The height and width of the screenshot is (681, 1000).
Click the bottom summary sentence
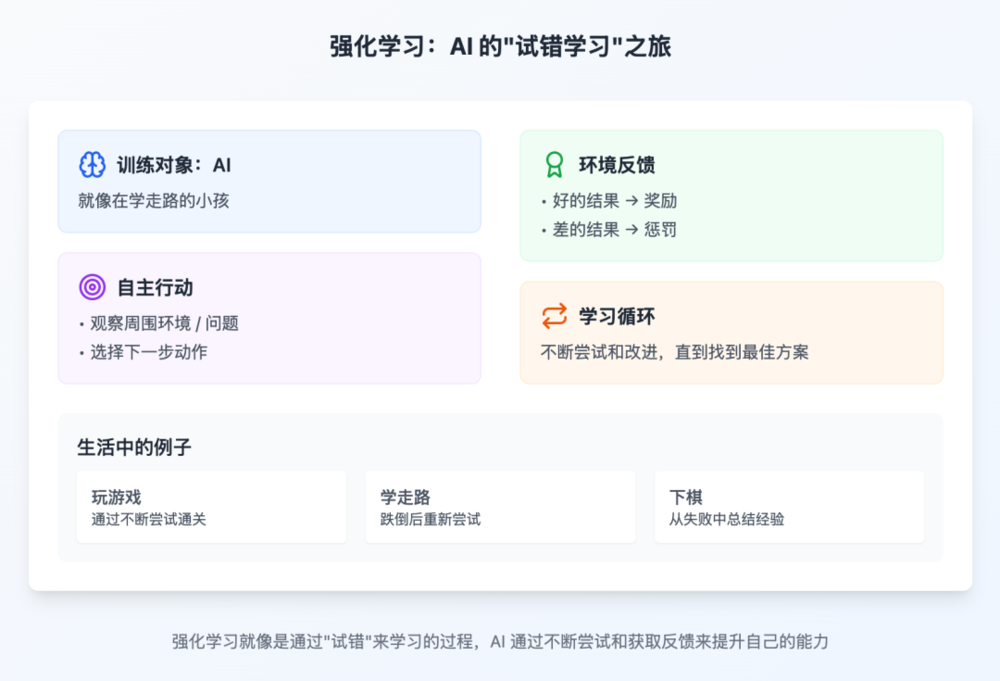[x=500, y=641]
